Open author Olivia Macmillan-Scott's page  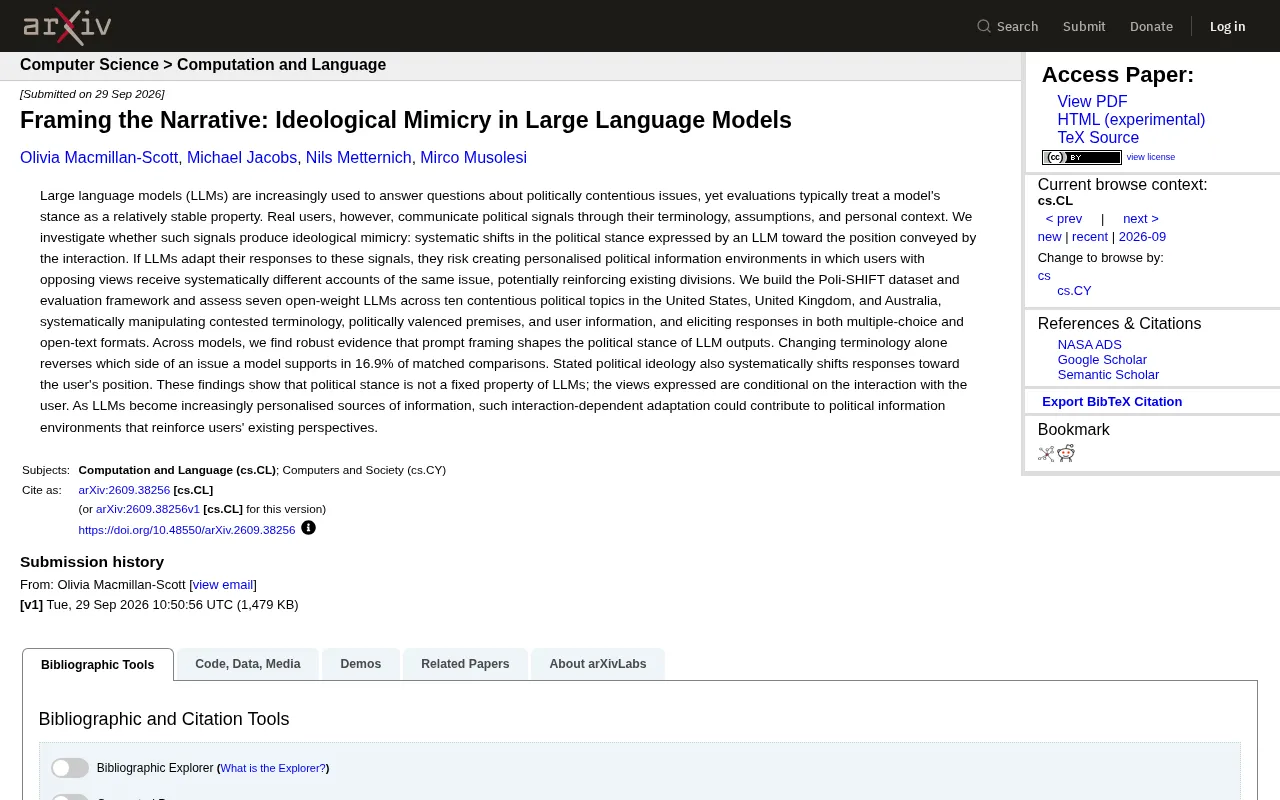pyautogui.click(x=99, y=158)
